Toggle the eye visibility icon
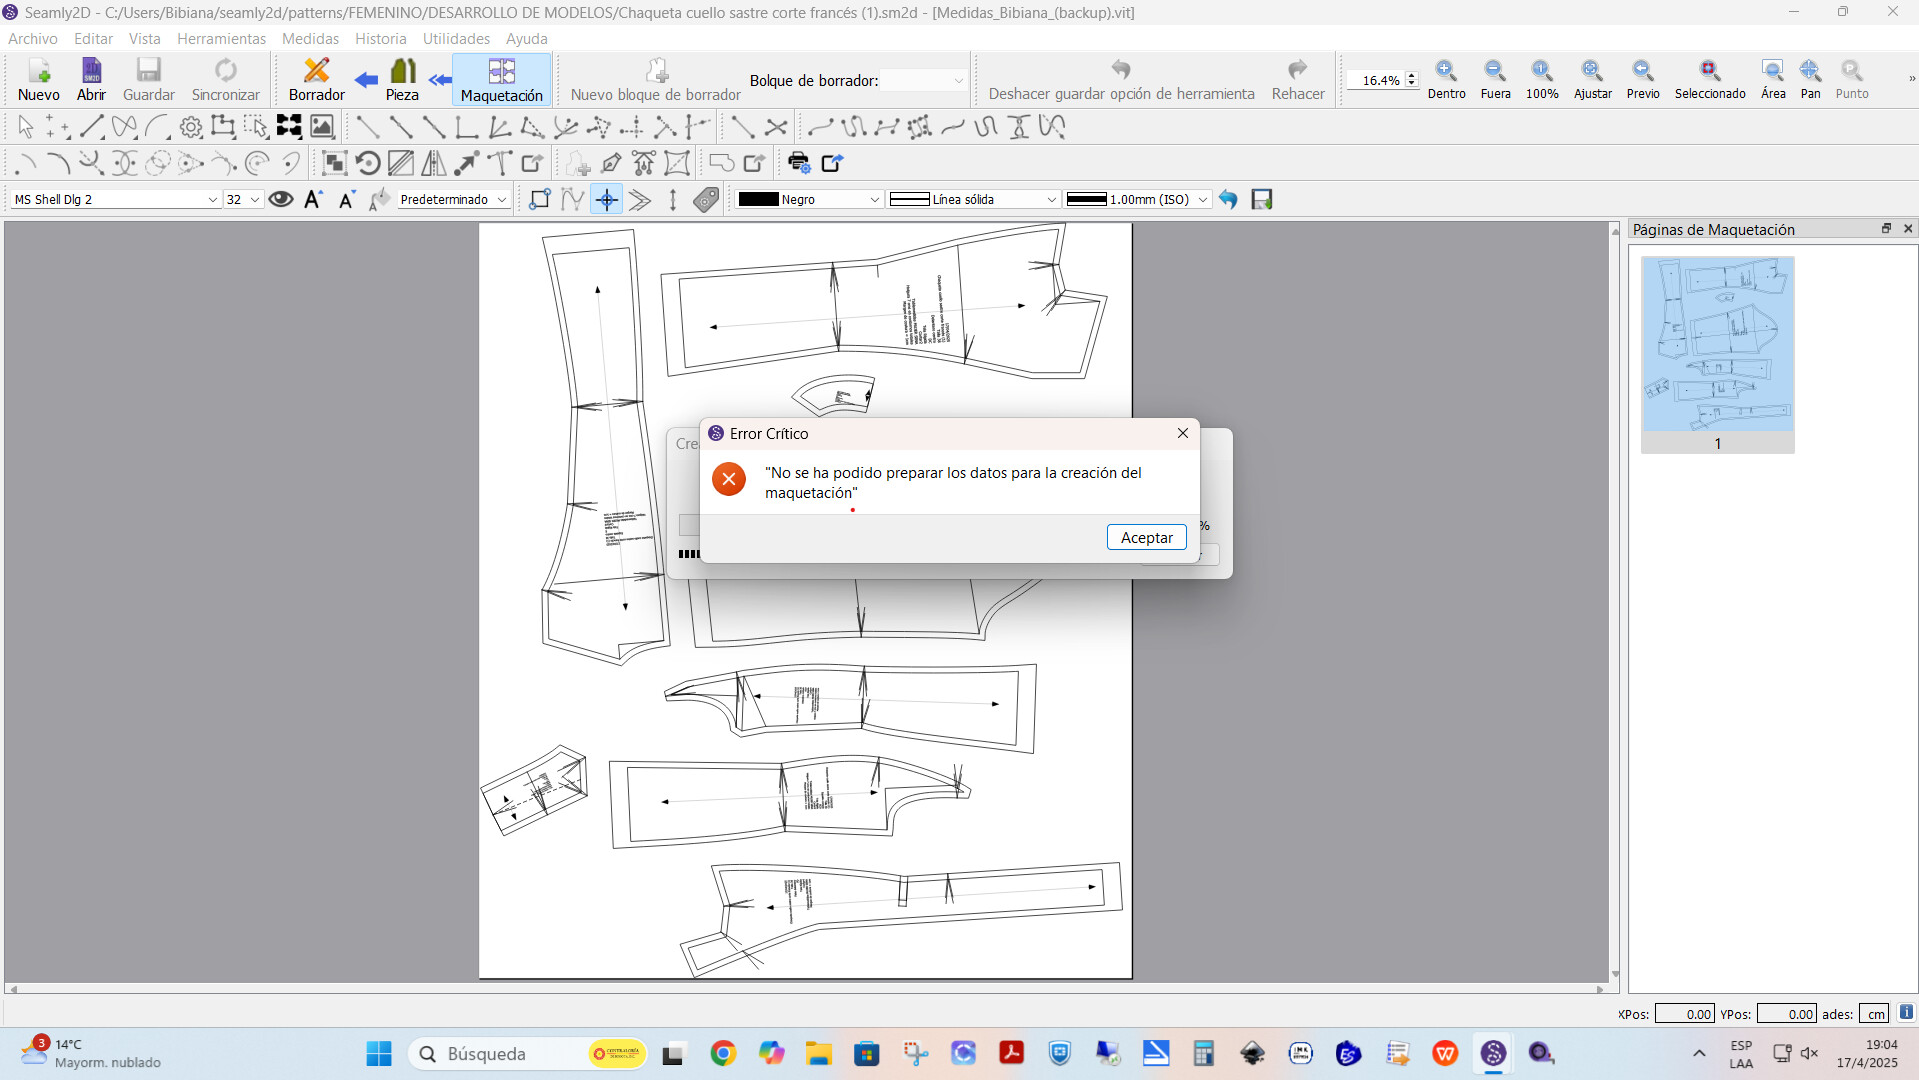The image size is (1919, 1080). coord(281,199)
